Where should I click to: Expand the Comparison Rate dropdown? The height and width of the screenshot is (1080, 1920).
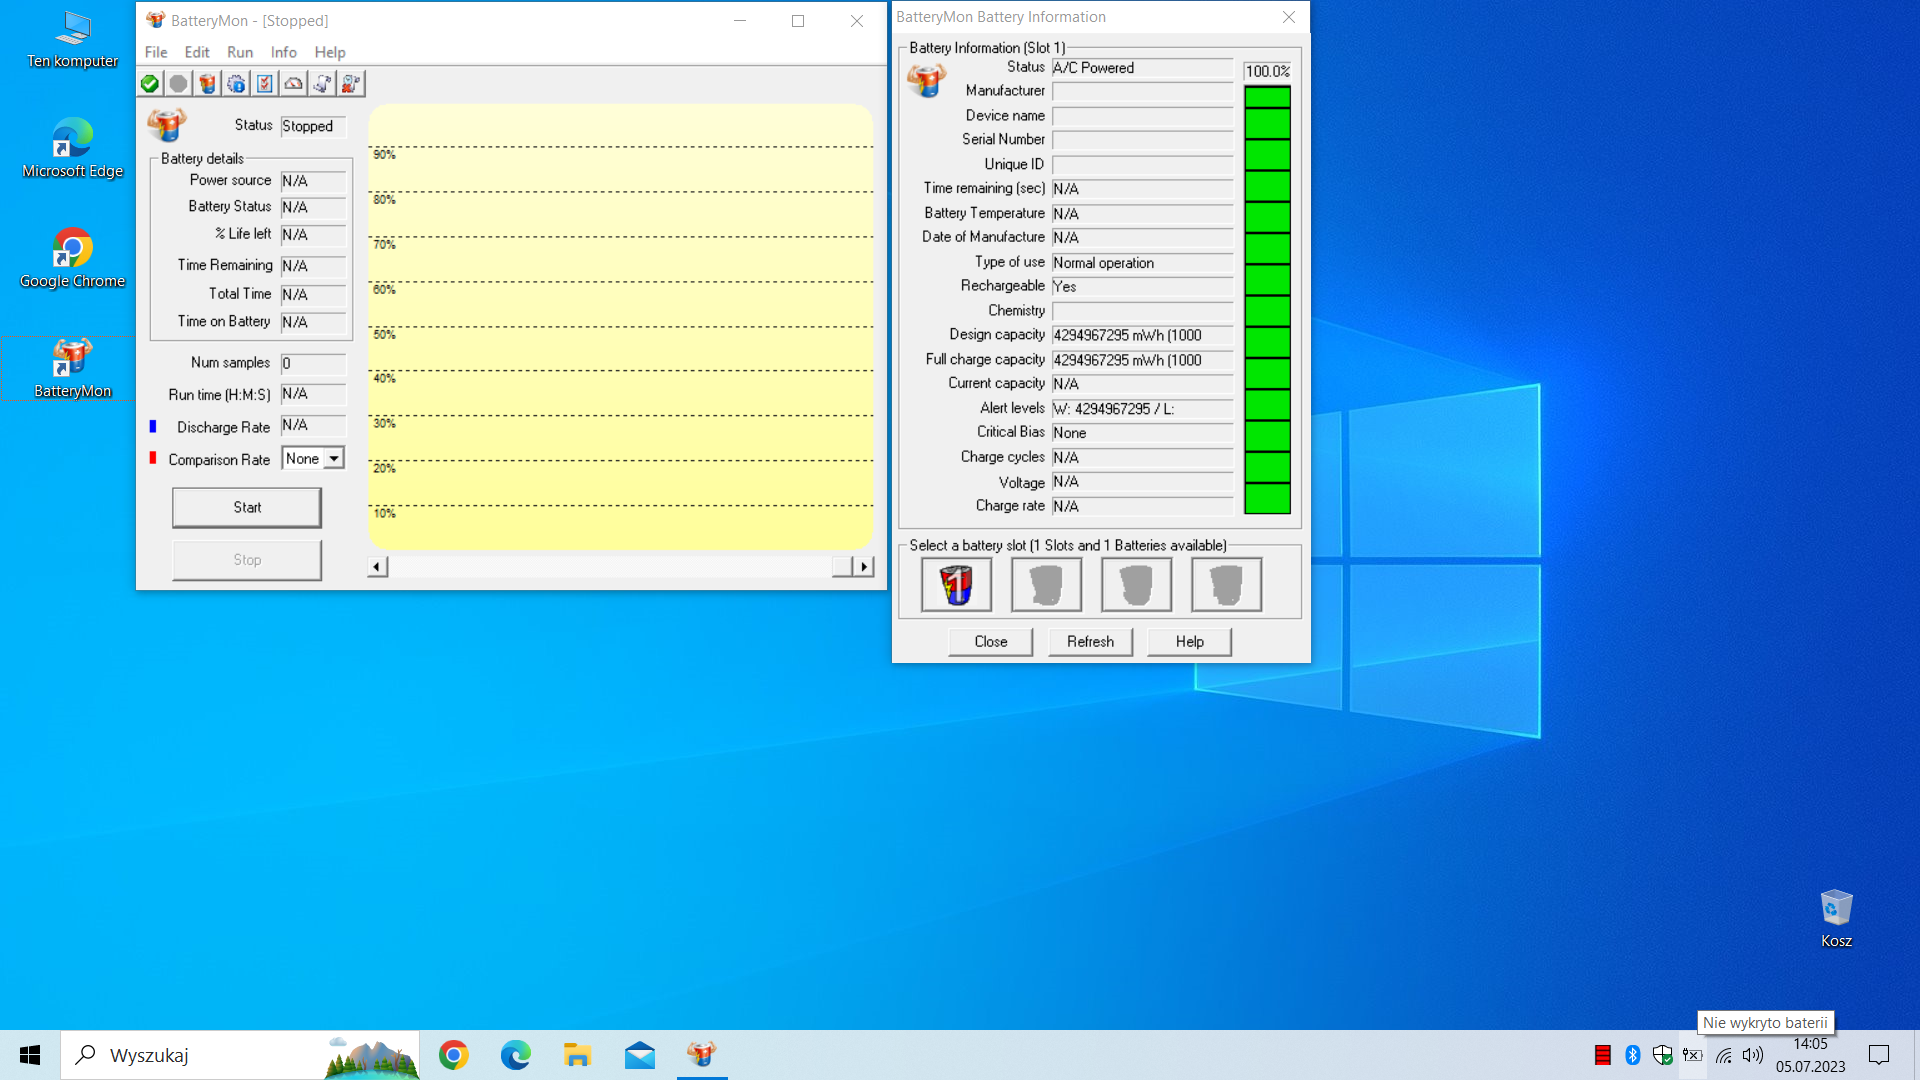334,458
